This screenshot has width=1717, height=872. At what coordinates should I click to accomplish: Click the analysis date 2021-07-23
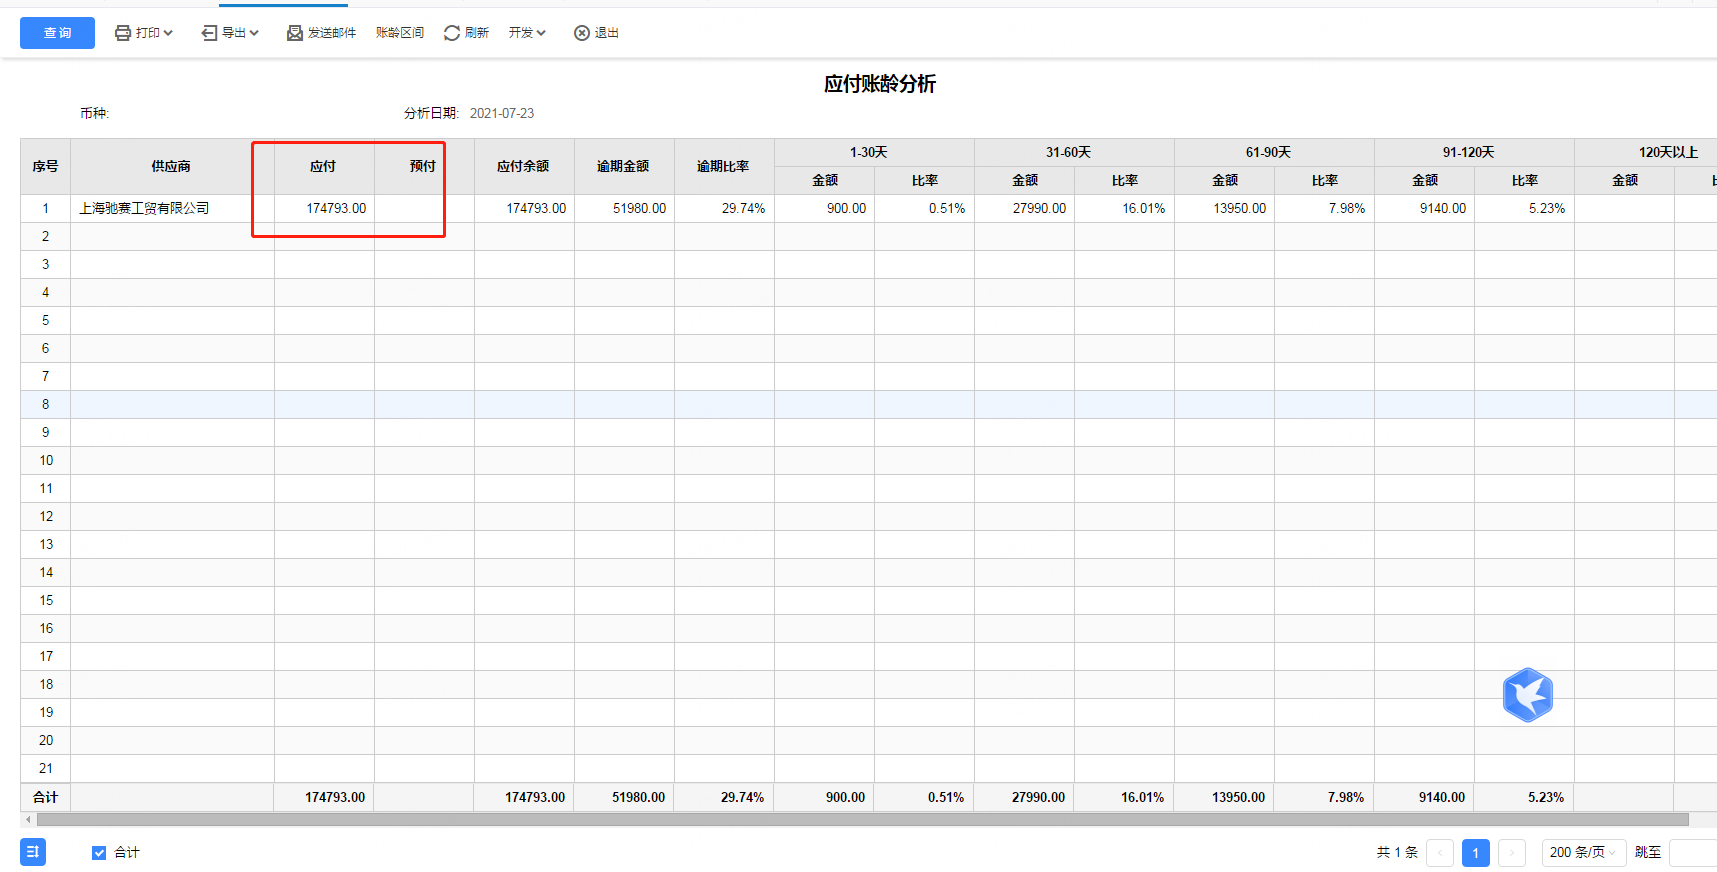pyautogui.click(x=502, y=113)
